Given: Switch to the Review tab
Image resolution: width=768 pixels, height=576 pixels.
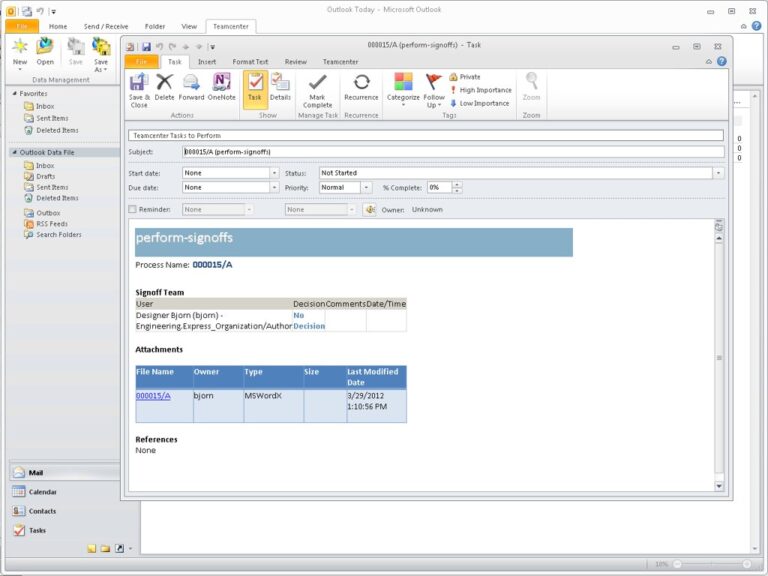Looking at the screenshot, I should point(295,62).
